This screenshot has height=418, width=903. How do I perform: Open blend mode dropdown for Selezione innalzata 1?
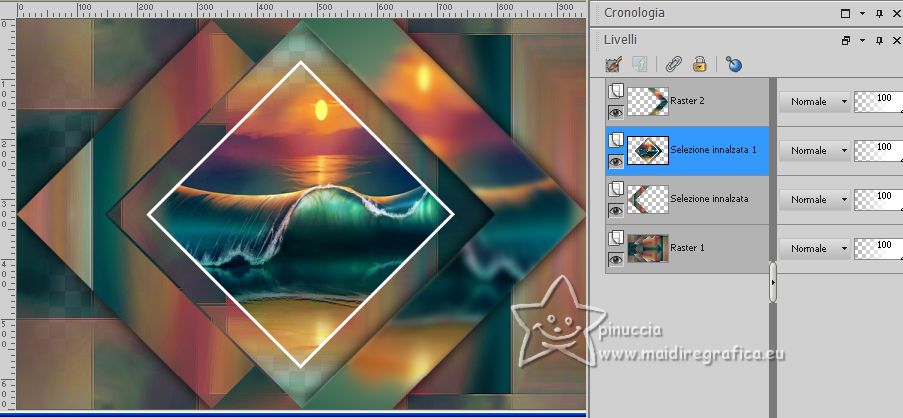[x=814, y=150]
